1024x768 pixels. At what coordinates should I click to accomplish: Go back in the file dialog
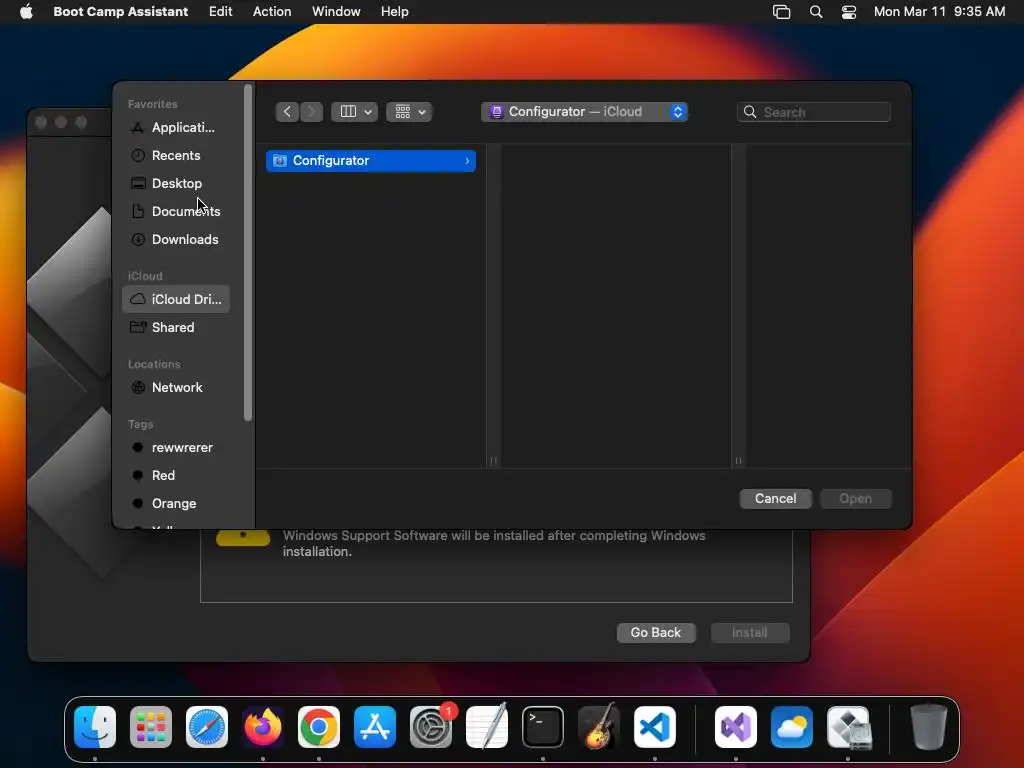pyautogui.click(x=287, y=112)
